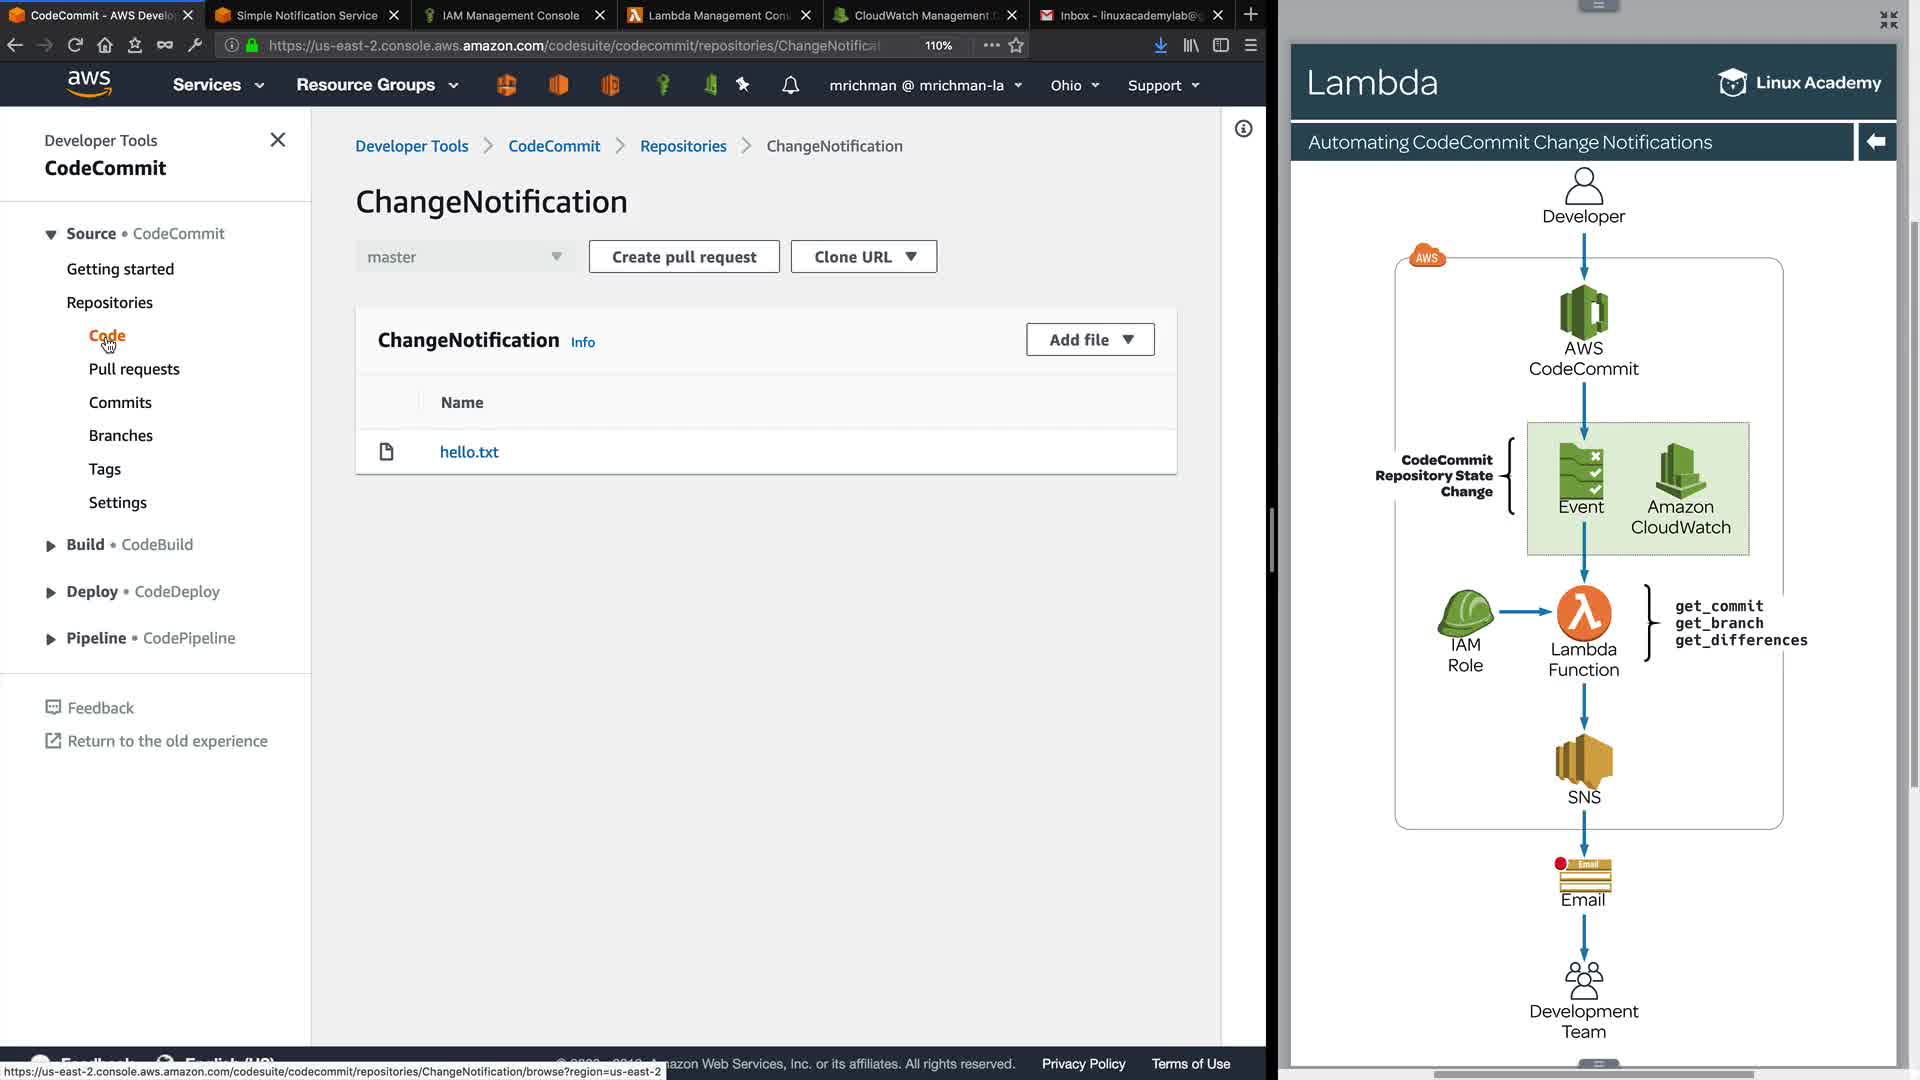
Task: Click the info circle panel icon
Action: [x=1243, y=129]
